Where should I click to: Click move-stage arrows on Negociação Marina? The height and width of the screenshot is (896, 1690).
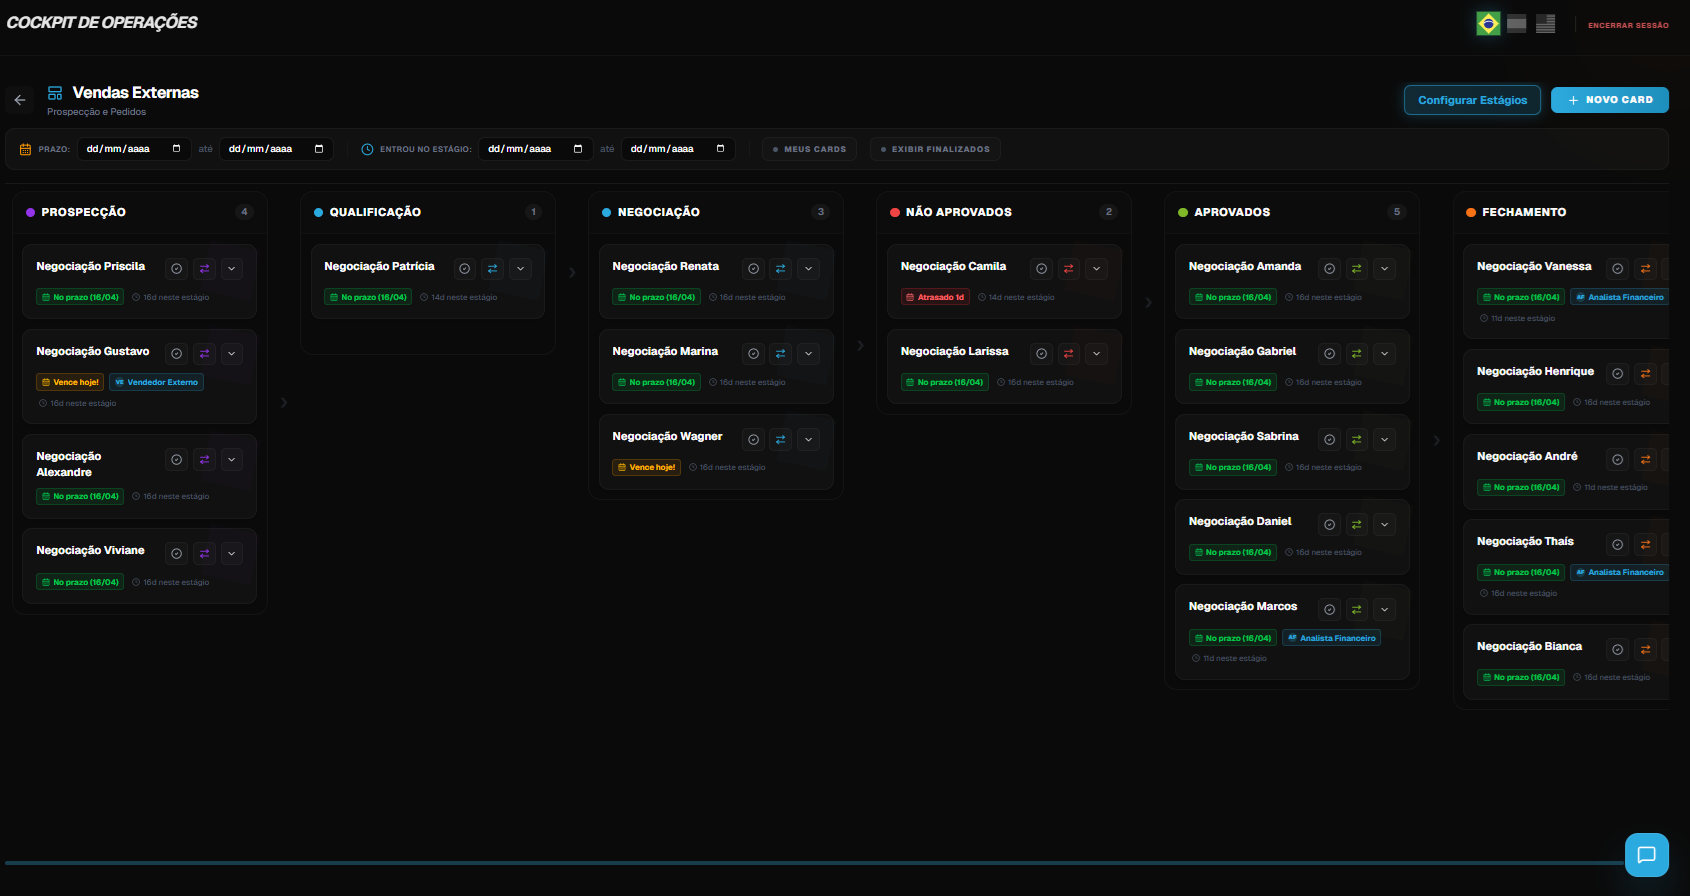pyautogui.click(x=781, y=354)
